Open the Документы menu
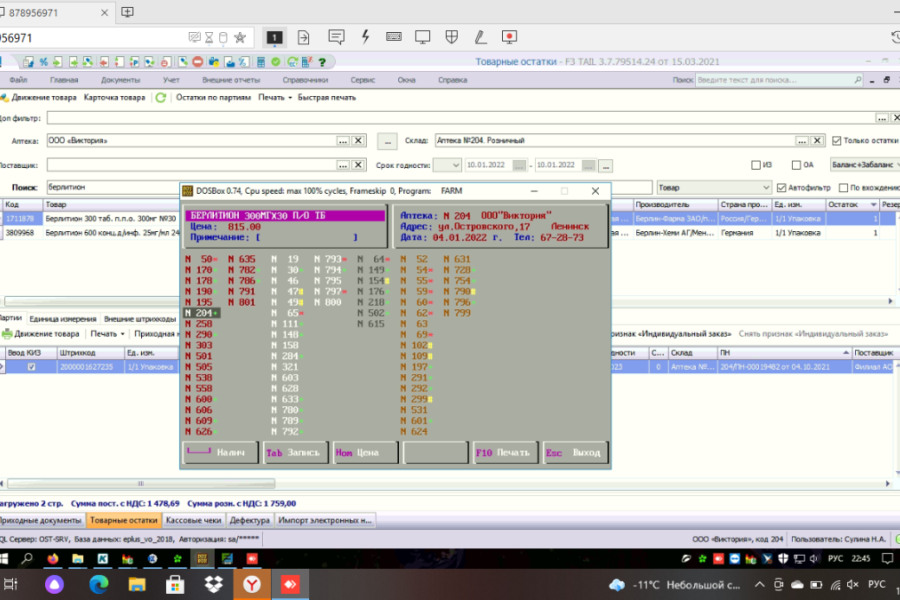 tap(120, 80)
